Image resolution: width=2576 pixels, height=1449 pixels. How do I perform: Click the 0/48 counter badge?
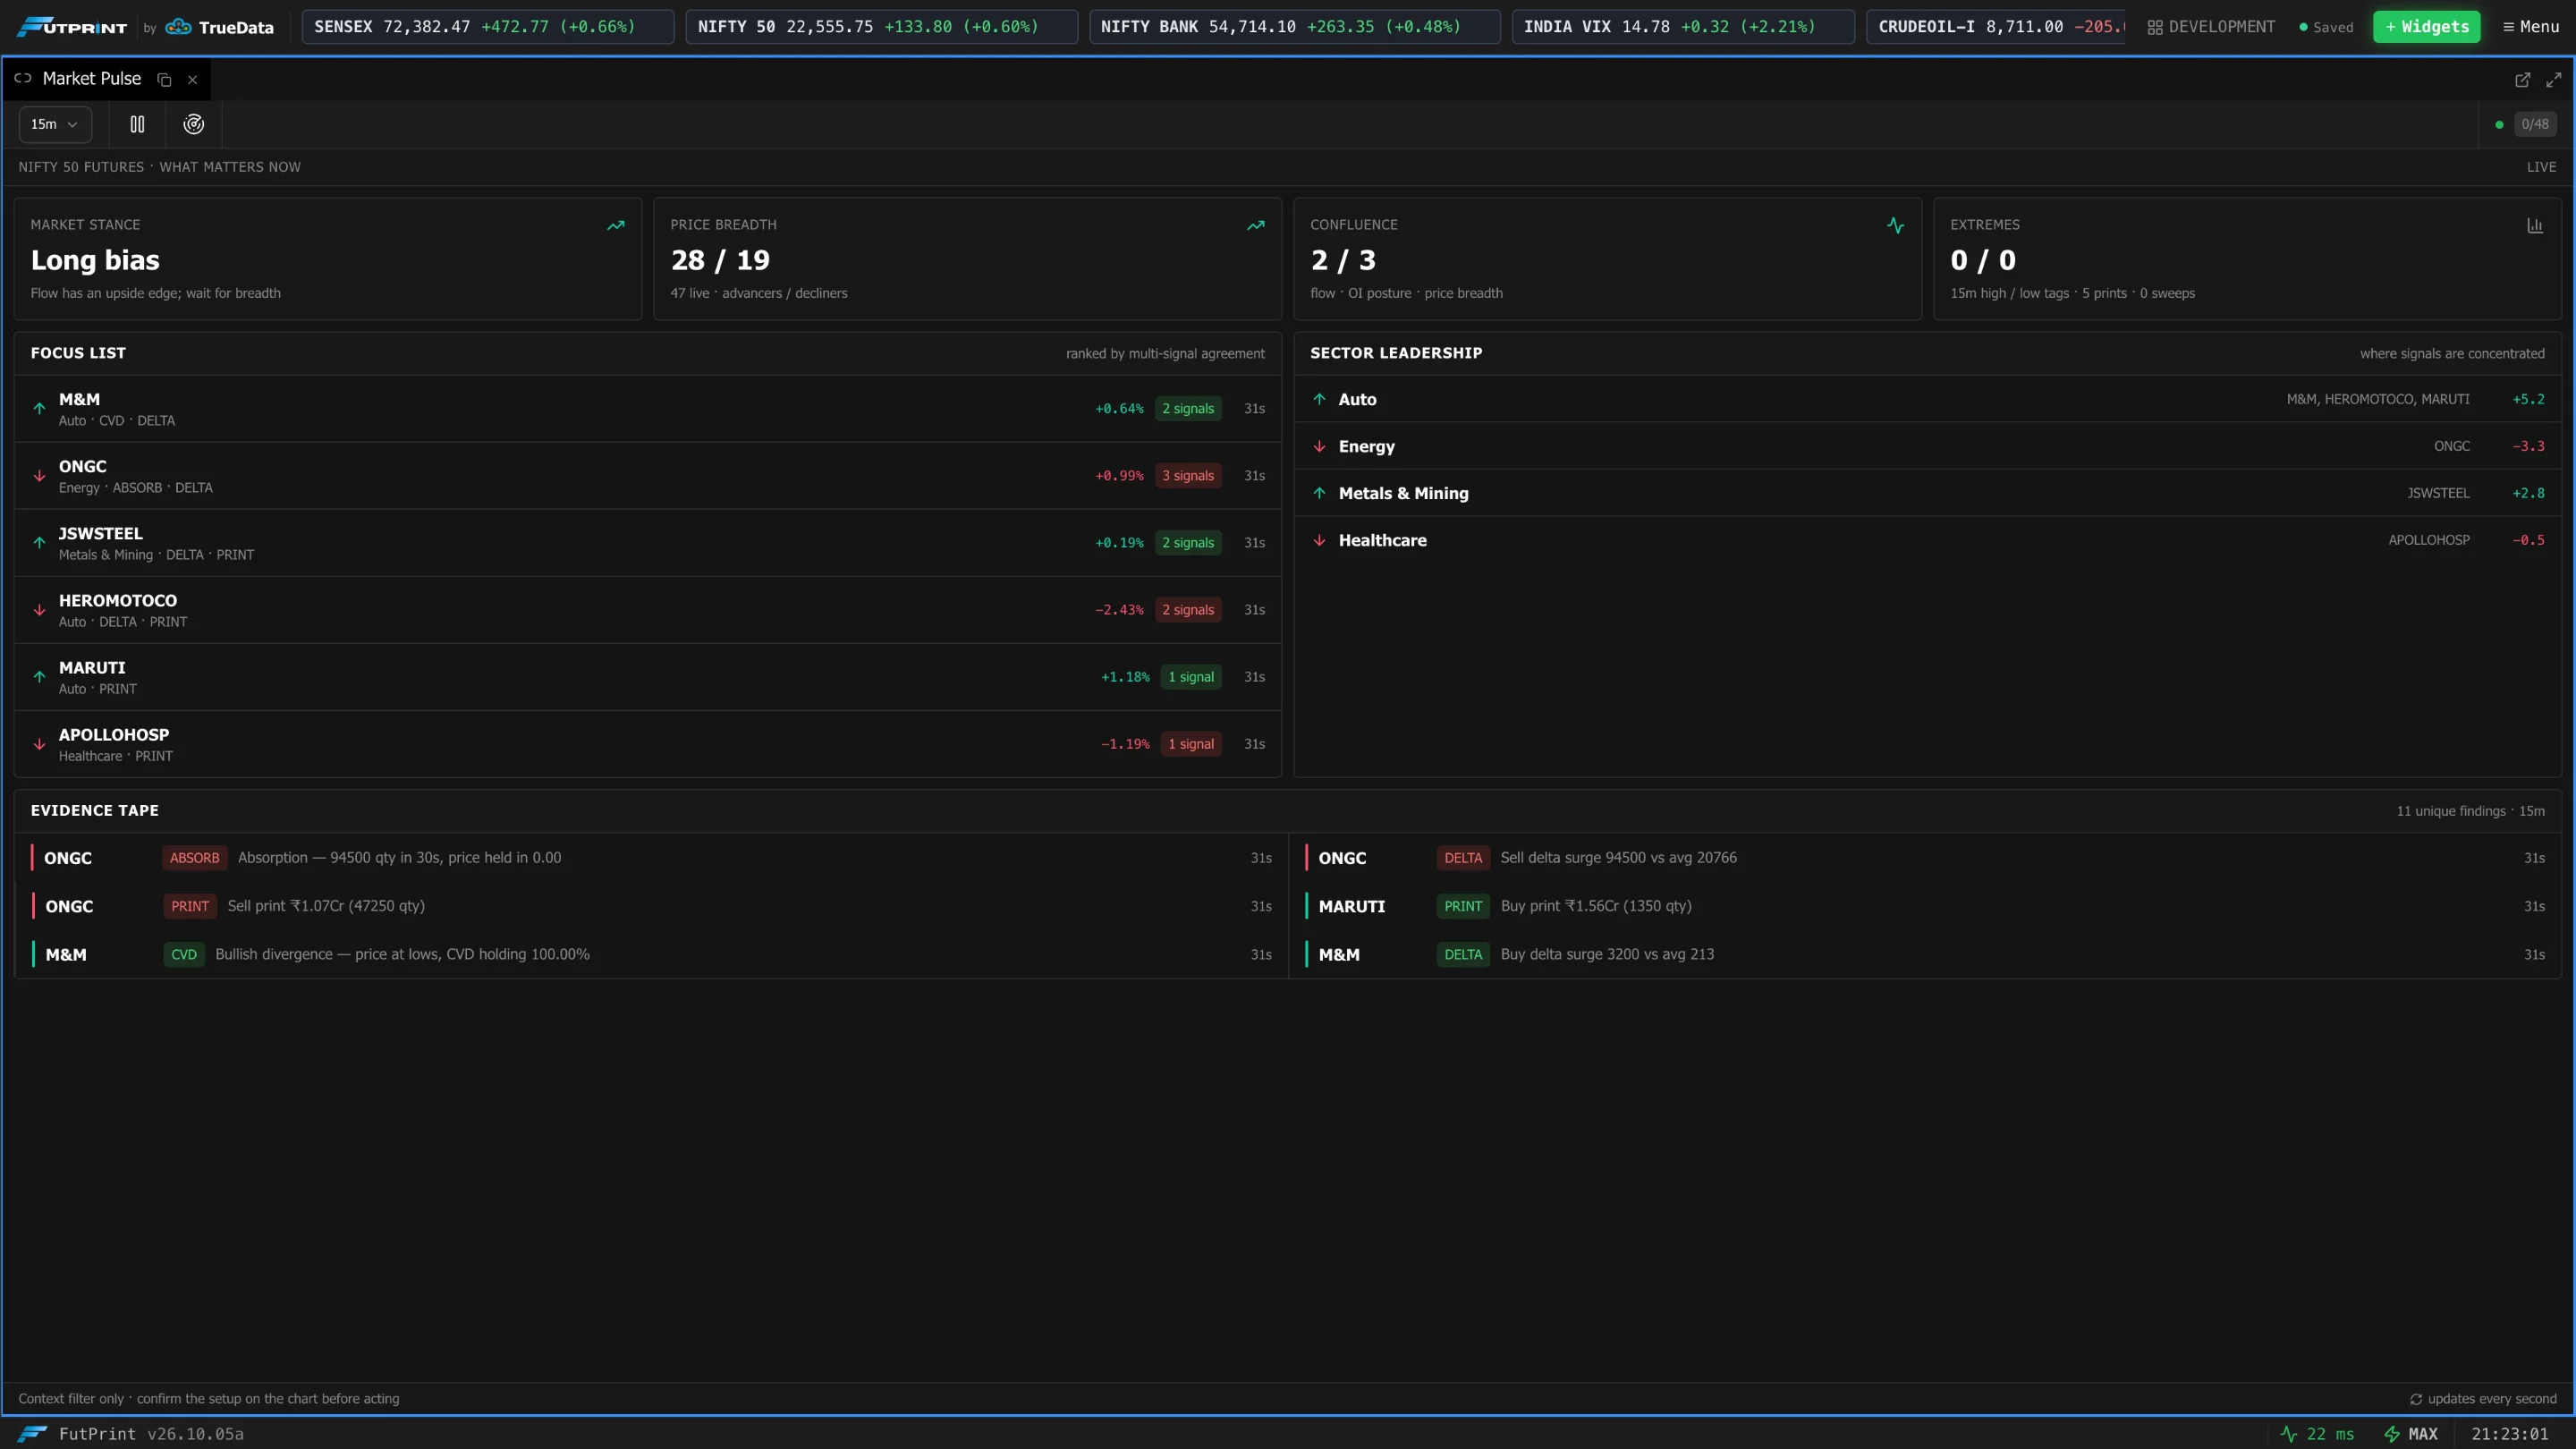click(2534, 124)
